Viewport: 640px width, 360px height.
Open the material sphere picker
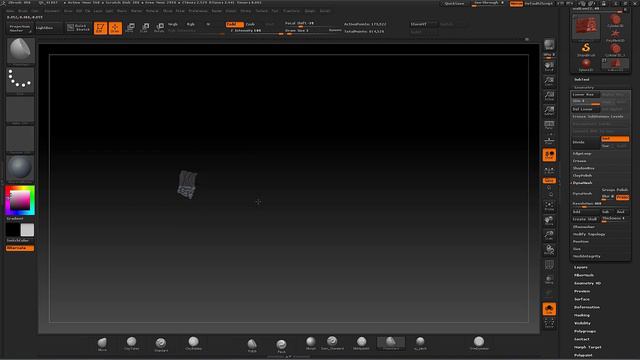point(20,168)
